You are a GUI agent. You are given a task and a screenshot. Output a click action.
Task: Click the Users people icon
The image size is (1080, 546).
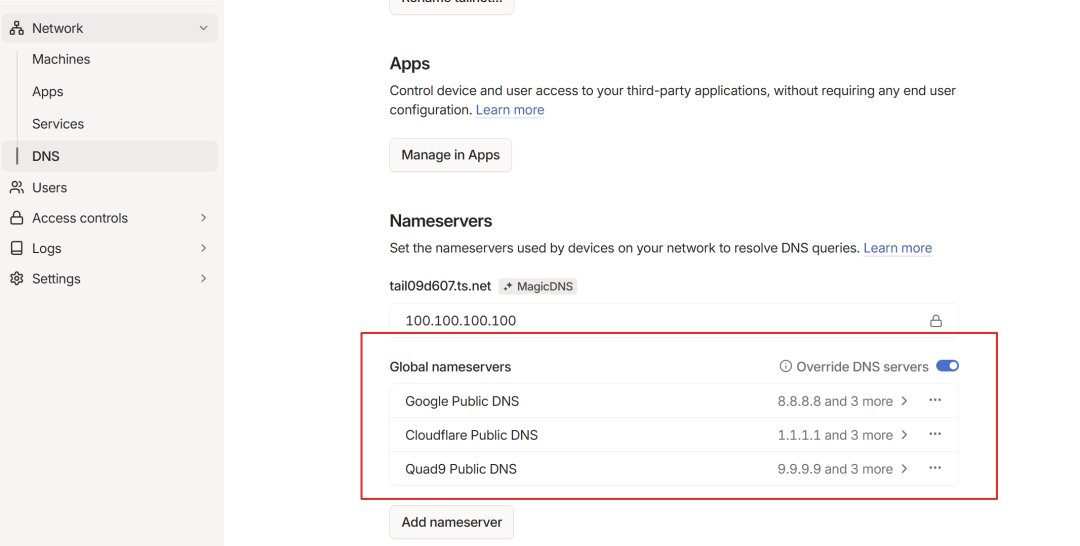[17, 187]
